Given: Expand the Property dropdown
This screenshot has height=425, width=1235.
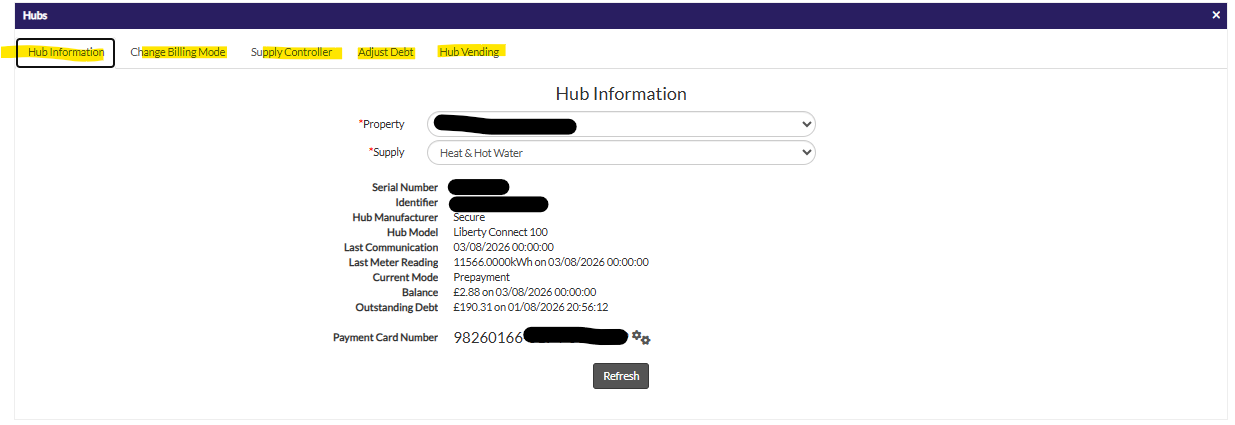Looking at the screenshot, I should point(621,124).
